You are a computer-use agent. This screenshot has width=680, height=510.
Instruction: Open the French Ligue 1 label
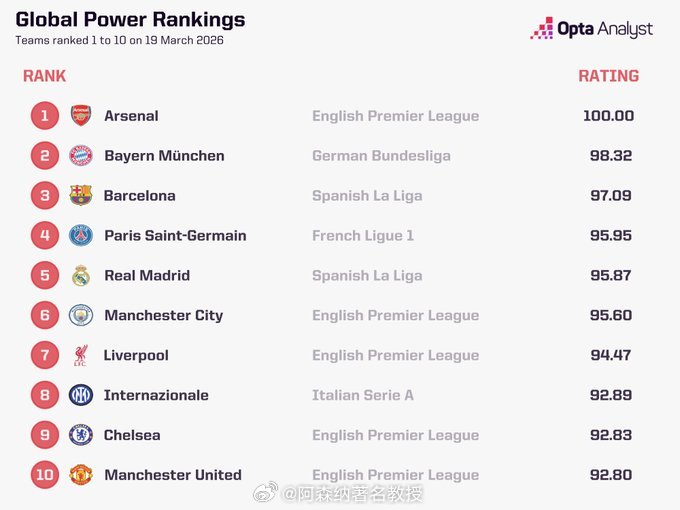click(x=362, y=236)
